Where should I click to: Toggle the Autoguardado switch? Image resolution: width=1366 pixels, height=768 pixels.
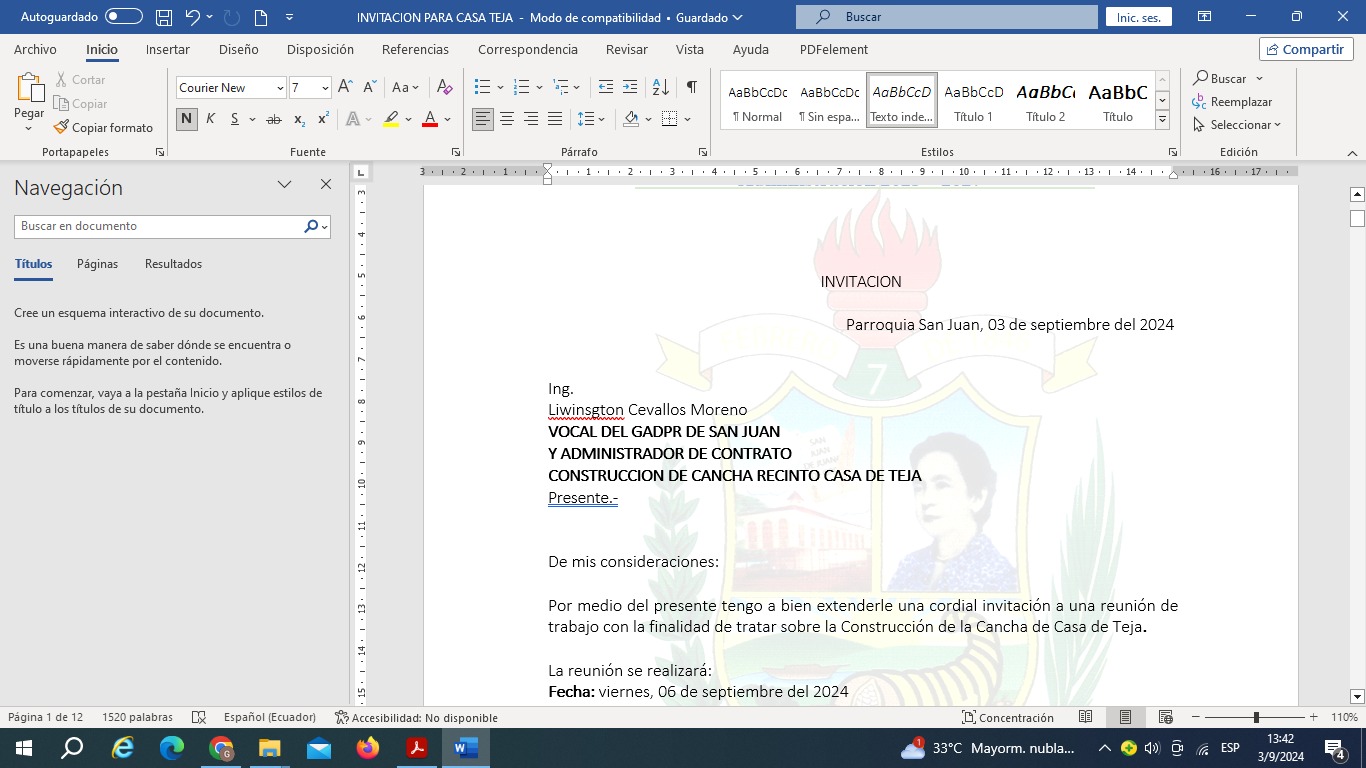tap(123, 17)
